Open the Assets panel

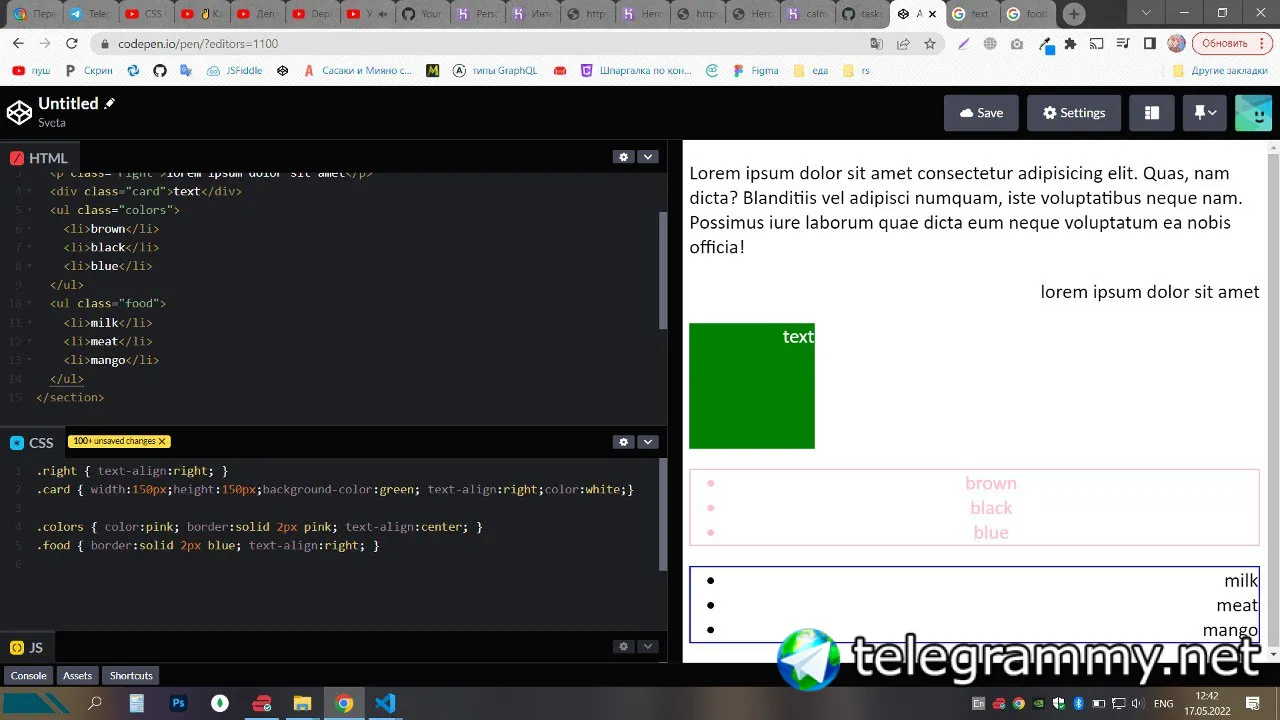click(78, 676)
